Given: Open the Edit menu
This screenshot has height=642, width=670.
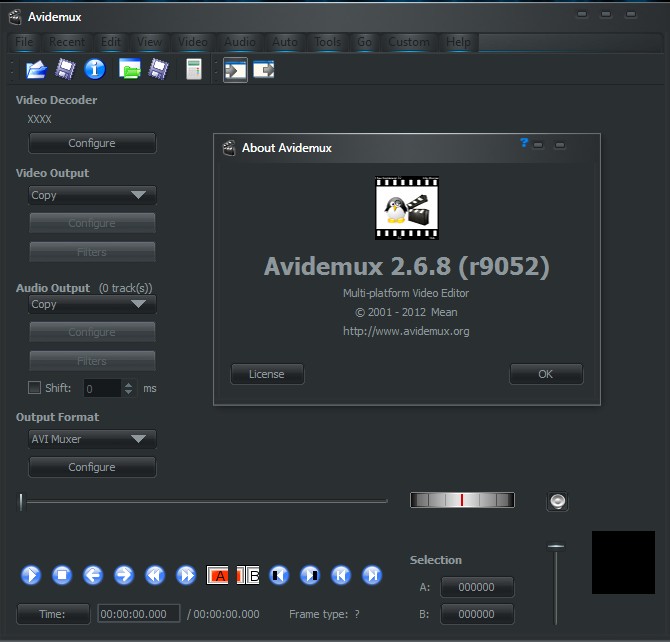Looking at the screenshot, I should pyautogui.click(x=111, y=42).
